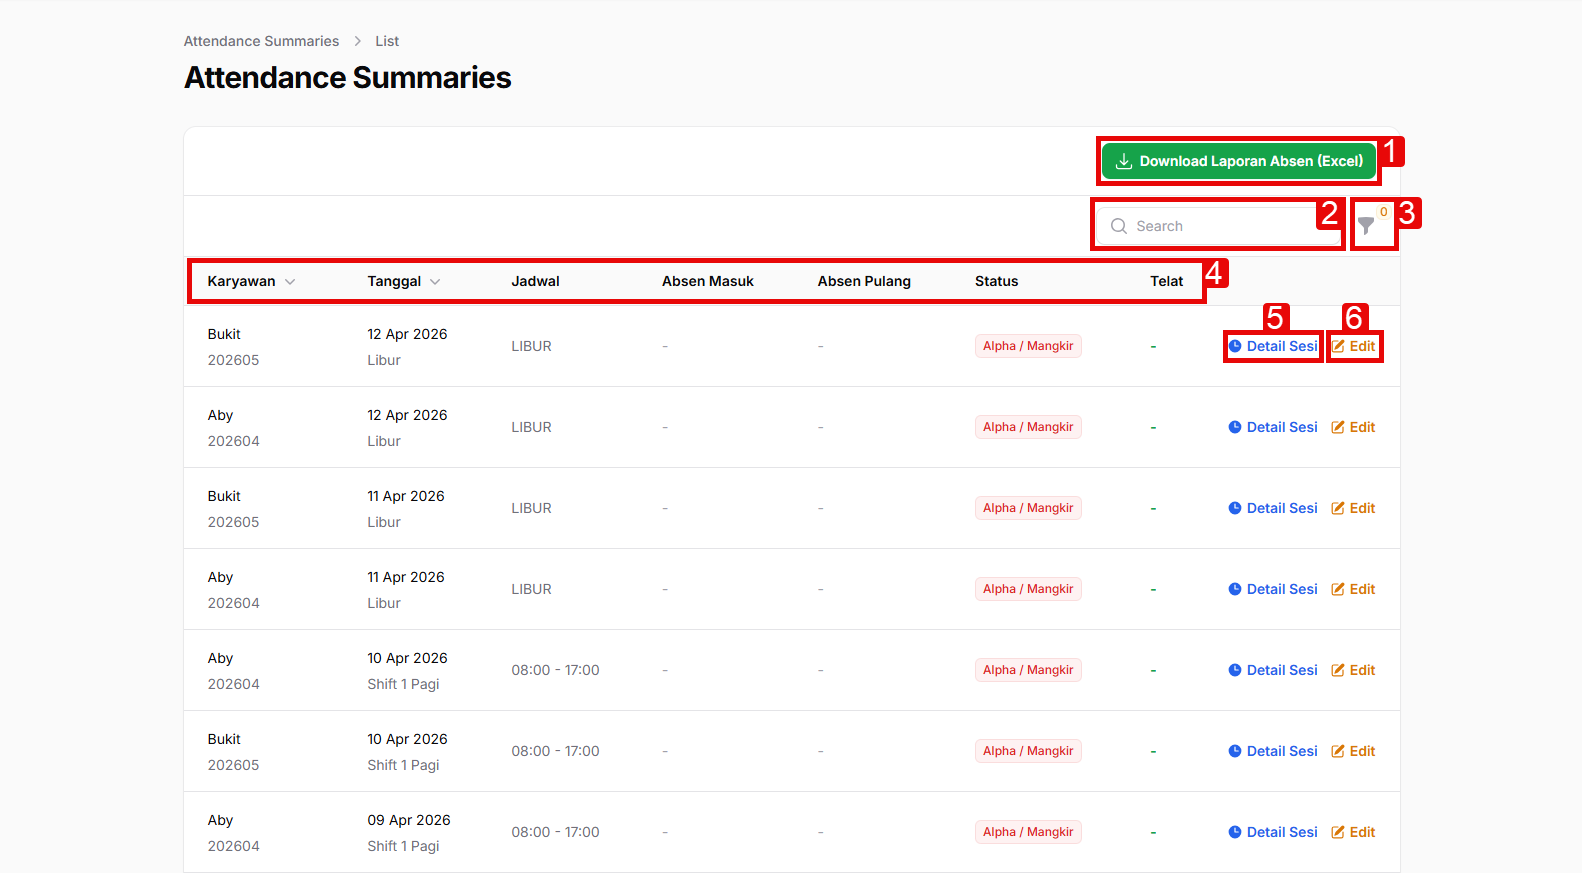Image resolution: width=1582 pixels, height=873 pixels.
Task: Open Detail Sesi for Aby 09 Apr 2026
Action: click(x=1273, y=832)
